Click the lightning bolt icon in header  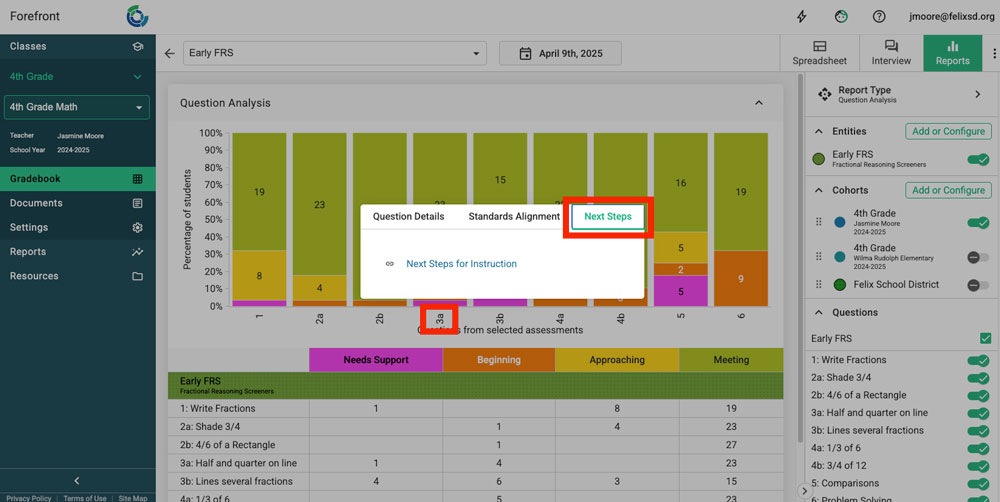click(801, 17)
